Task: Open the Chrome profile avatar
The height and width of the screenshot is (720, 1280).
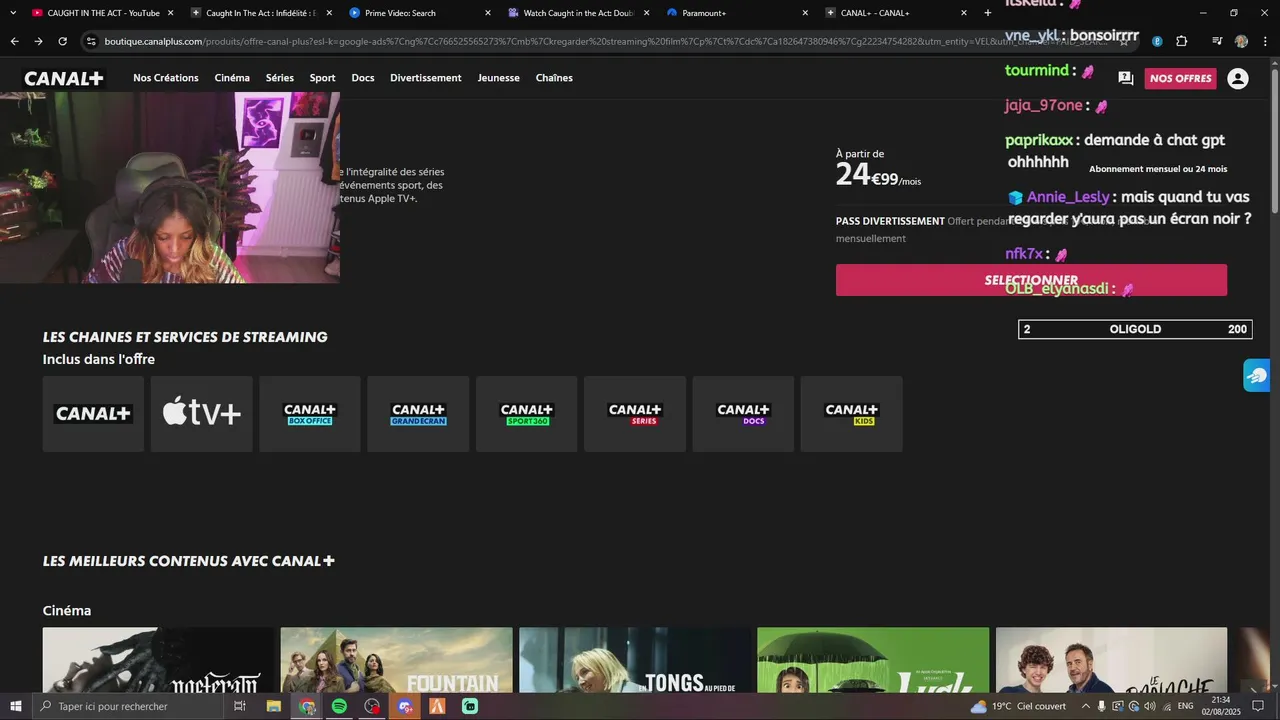Action: pos(1242,41)
